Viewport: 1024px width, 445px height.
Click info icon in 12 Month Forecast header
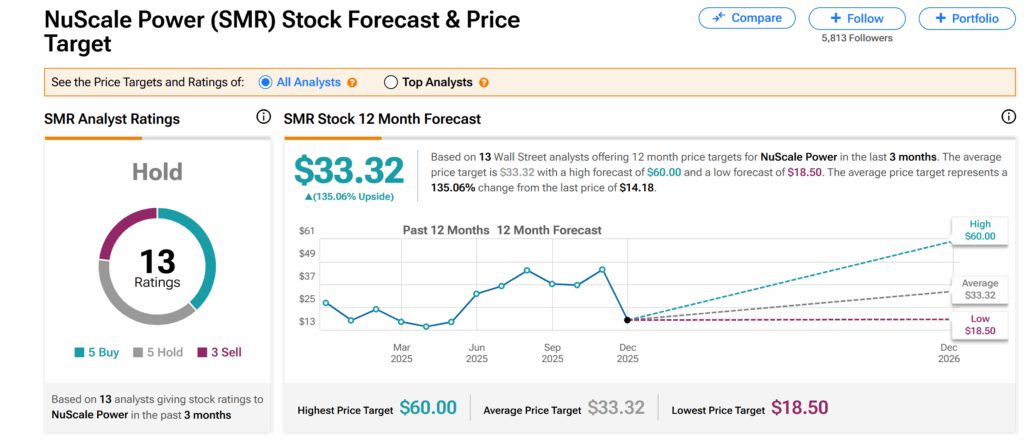[x=1008, y=117]
